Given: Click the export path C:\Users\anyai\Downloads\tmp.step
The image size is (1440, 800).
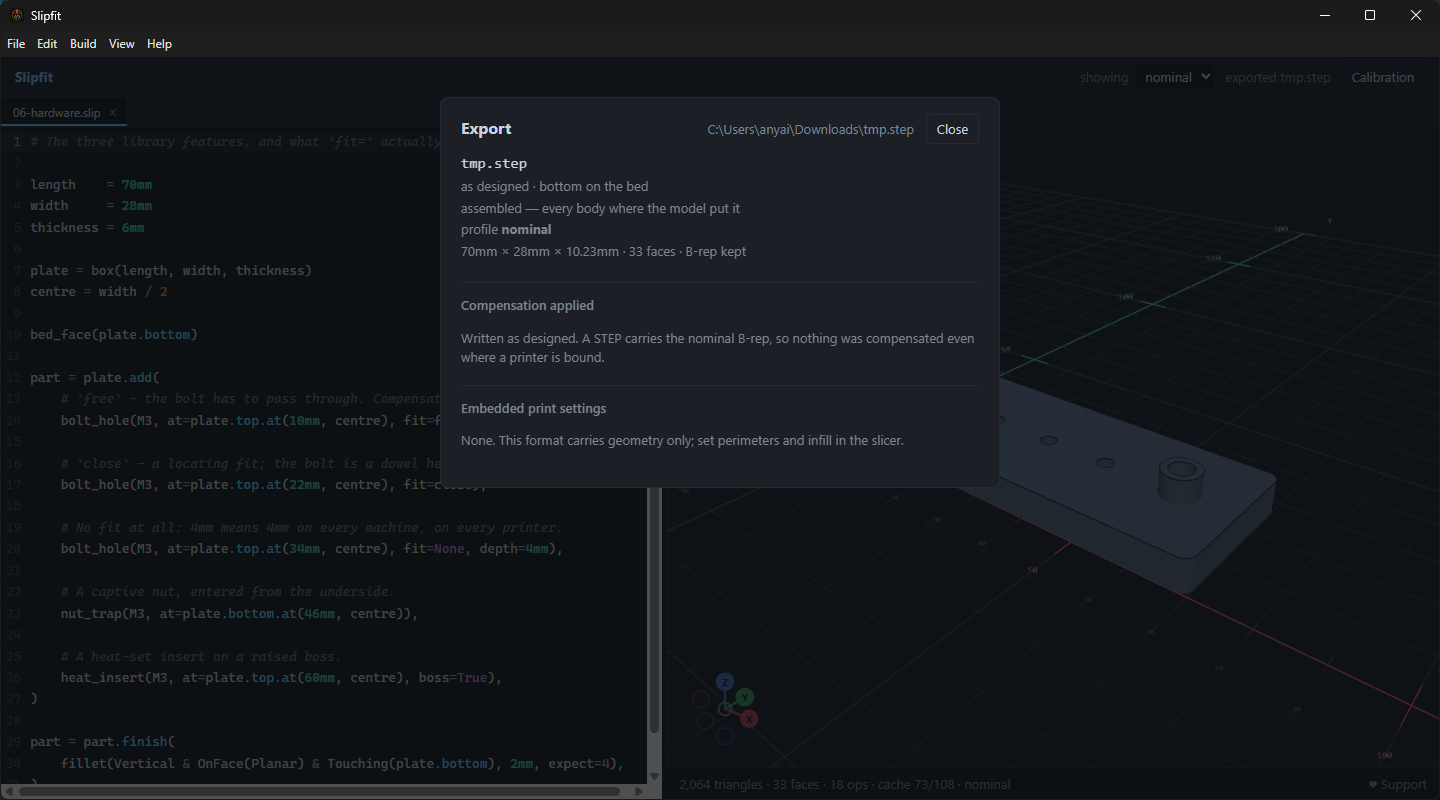Looking at the screenshot, I should pyautogui.click(x=810, y=130).
